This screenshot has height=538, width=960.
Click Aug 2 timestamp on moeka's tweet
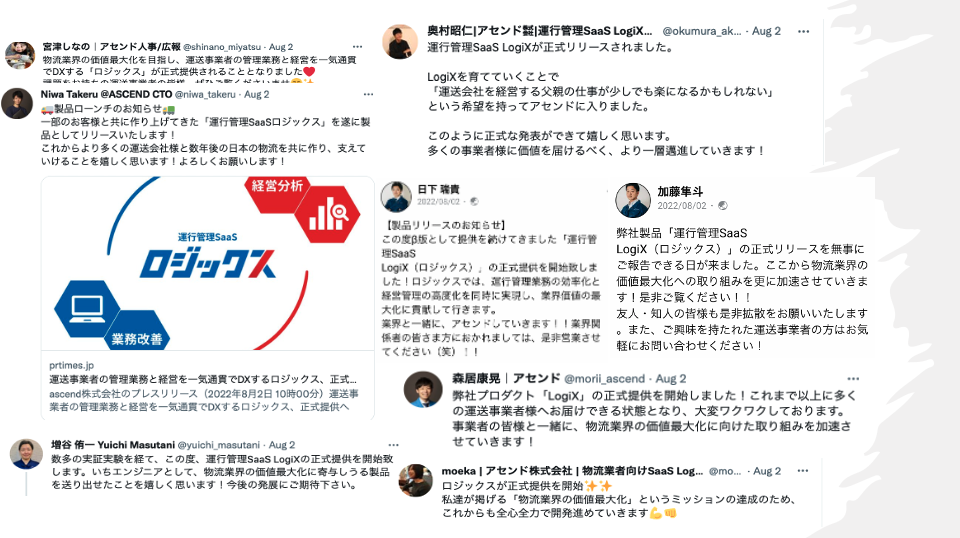tap(767, 471)
